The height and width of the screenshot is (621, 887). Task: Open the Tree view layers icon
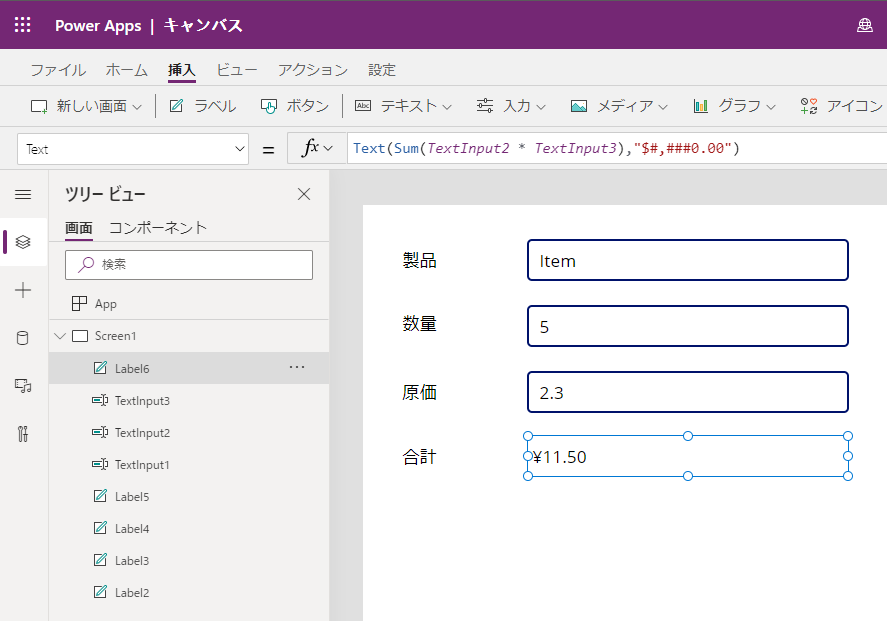(23, 242)
